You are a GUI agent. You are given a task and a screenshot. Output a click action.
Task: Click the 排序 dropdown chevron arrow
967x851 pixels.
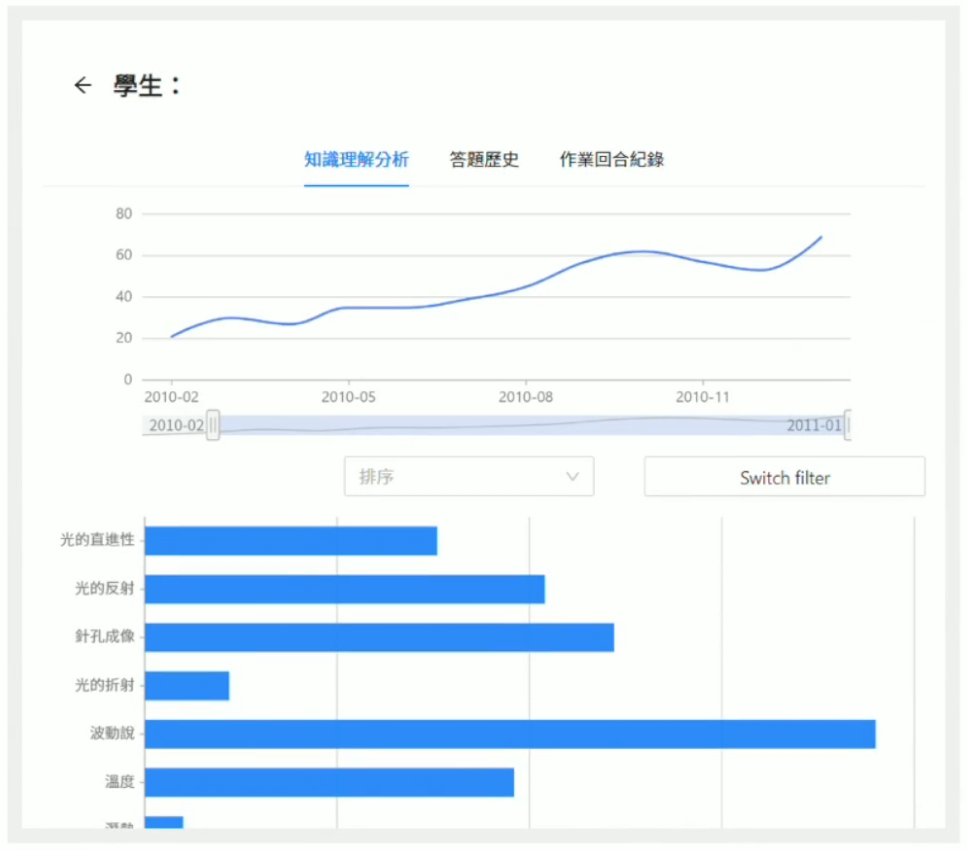point(573,477)
